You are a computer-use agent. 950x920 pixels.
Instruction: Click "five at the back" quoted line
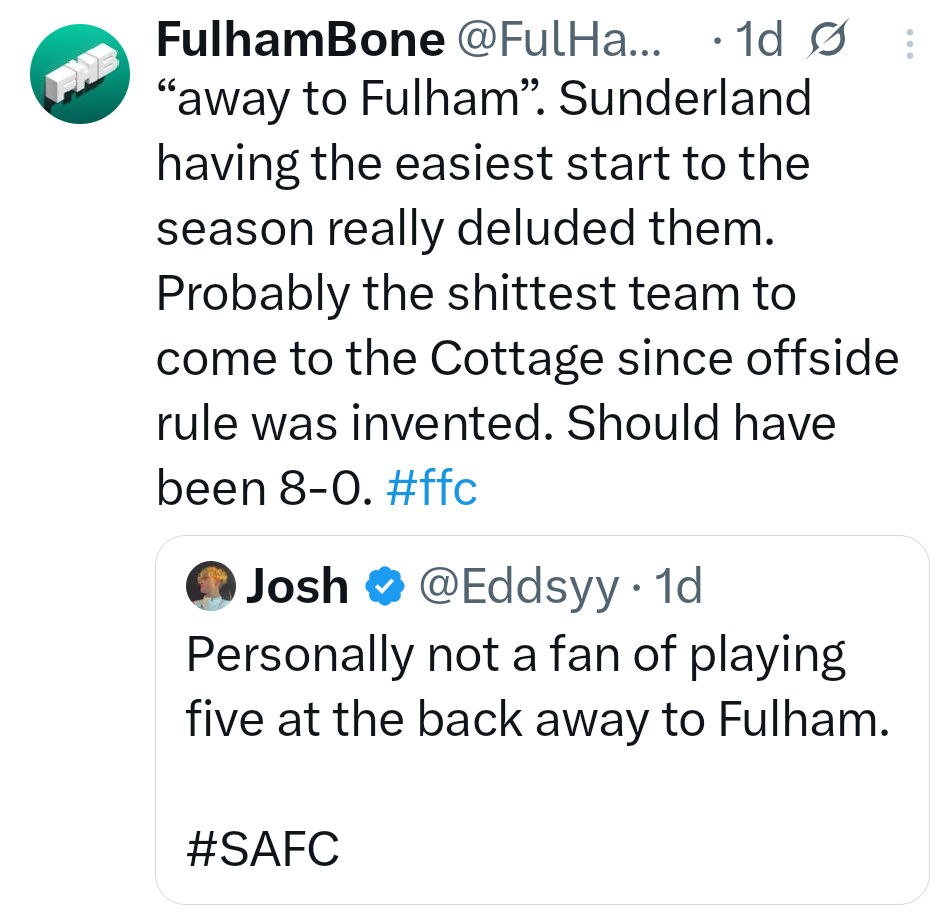coord(536,720)
